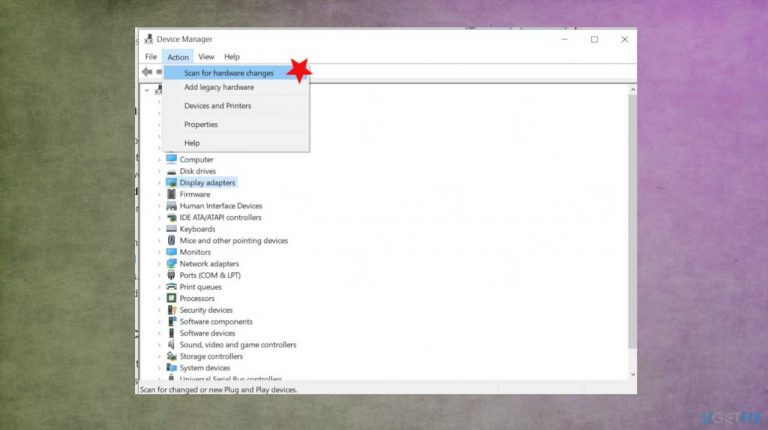Viewport: 768px width, 430px height.
Task: Open the Help menu in menu bar
Action: (x=232, y=57)
